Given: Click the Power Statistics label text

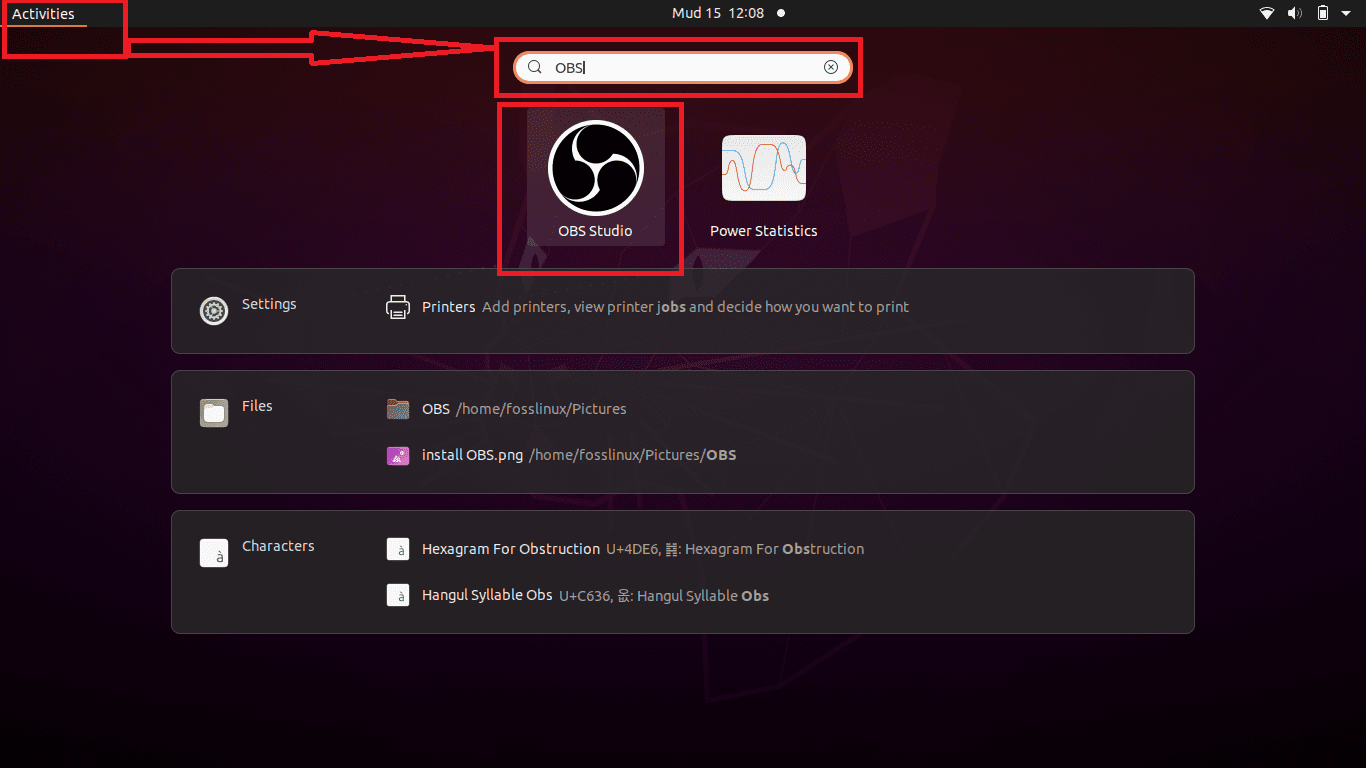Looking at the screenshot, I should click(764, 231).
